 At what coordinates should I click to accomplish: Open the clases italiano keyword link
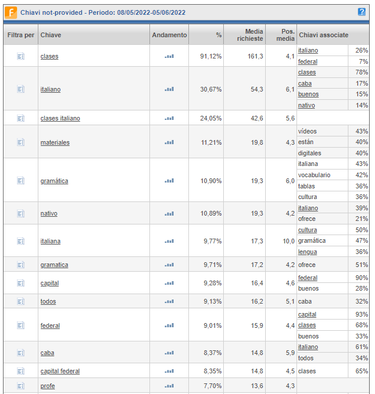60,118
